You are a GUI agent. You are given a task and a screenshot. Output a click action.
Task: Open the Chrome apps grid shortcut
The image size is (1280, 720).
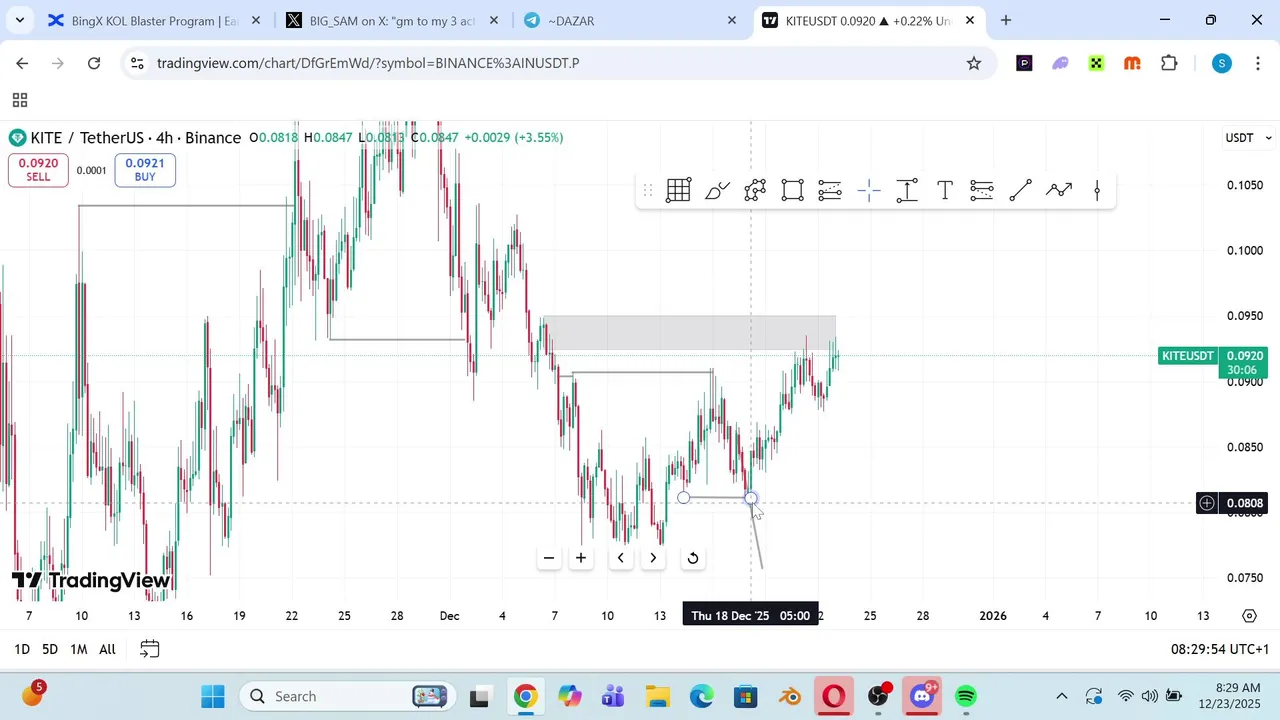[x=19, y=100]
